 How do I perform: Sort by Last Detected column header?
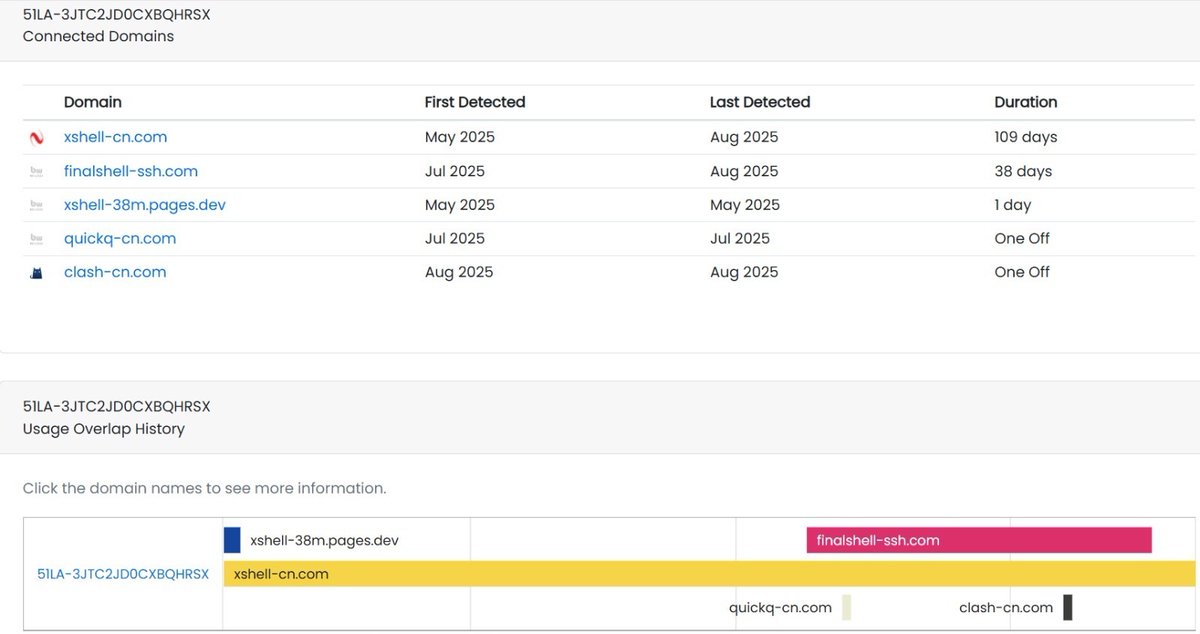tap(760, 102)
